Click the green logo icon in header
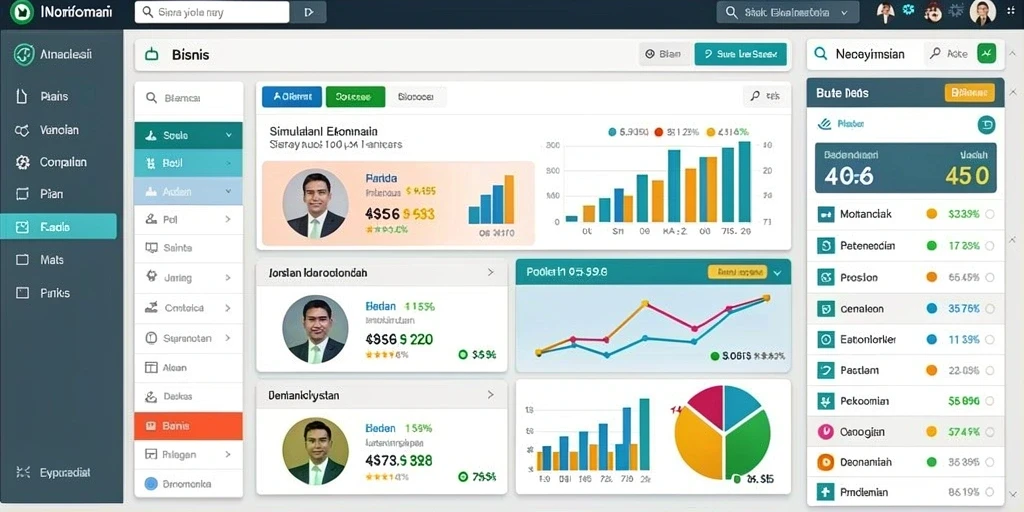 click(22, 12)
